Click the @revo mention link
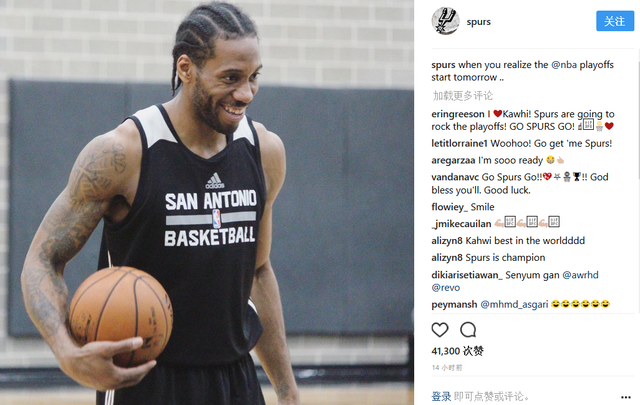 pos(445,287)
